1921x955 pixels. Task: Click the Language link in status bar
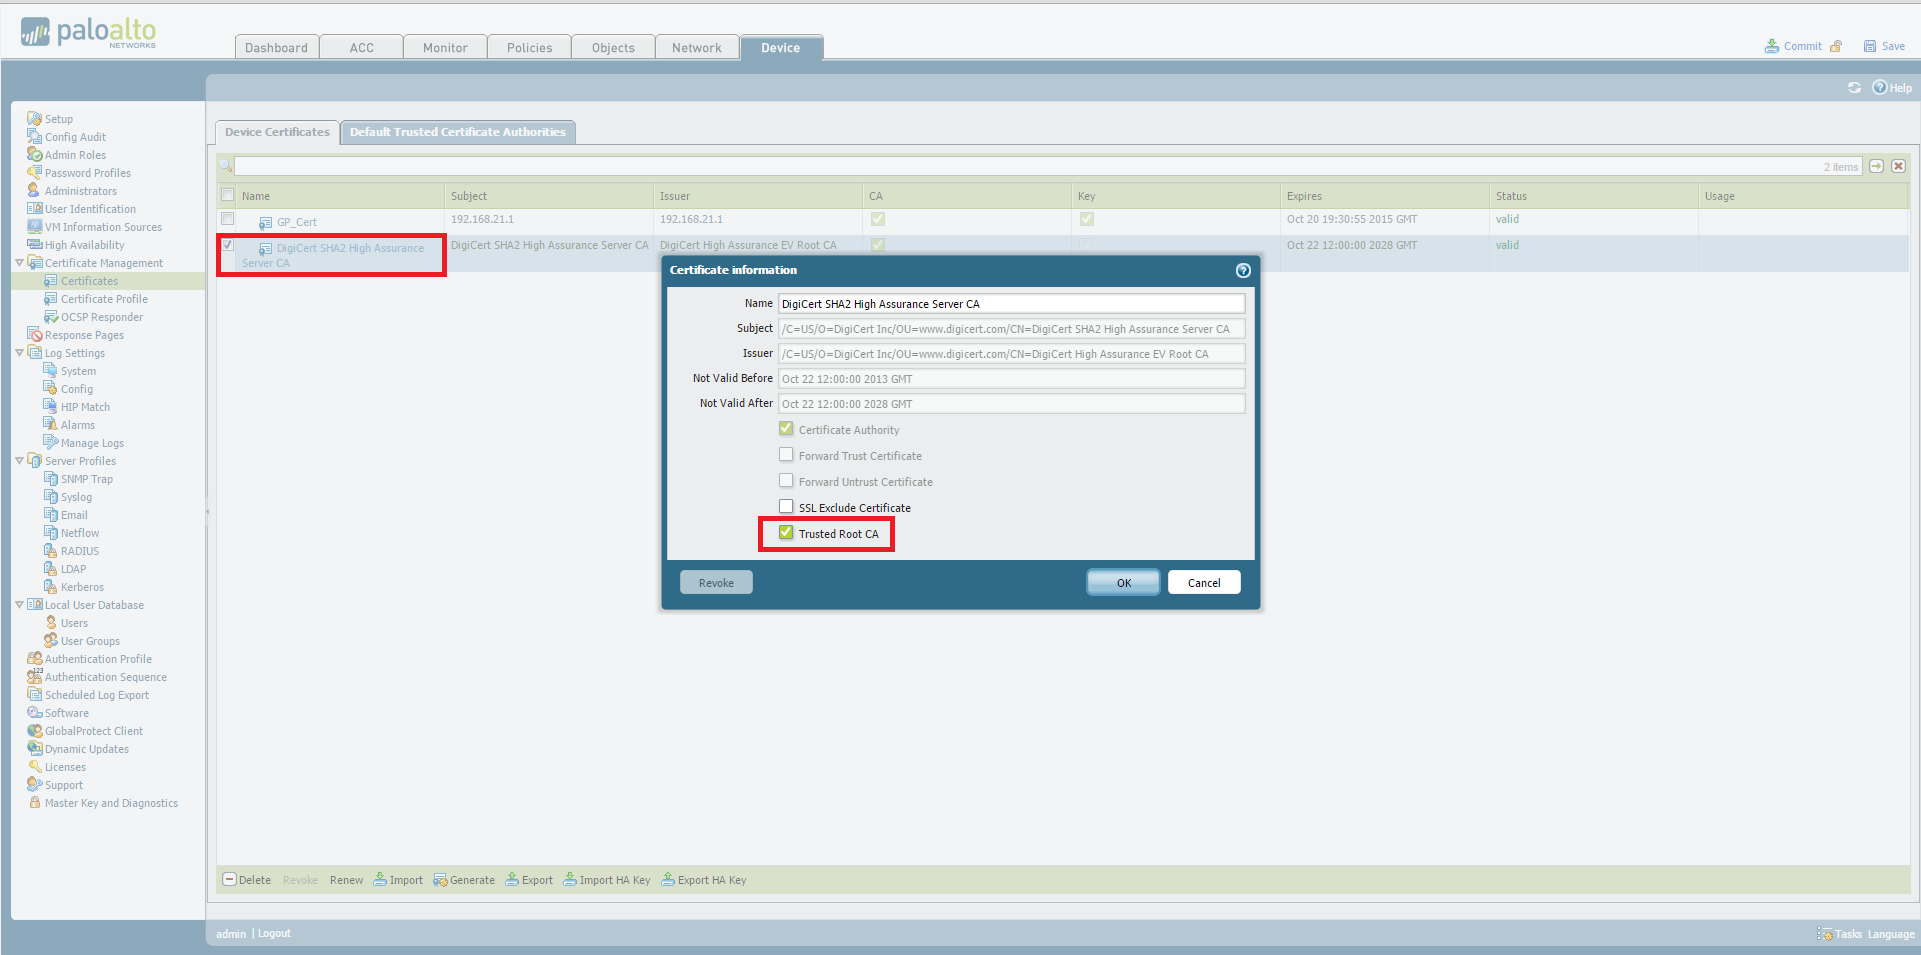pos(1891,934)
